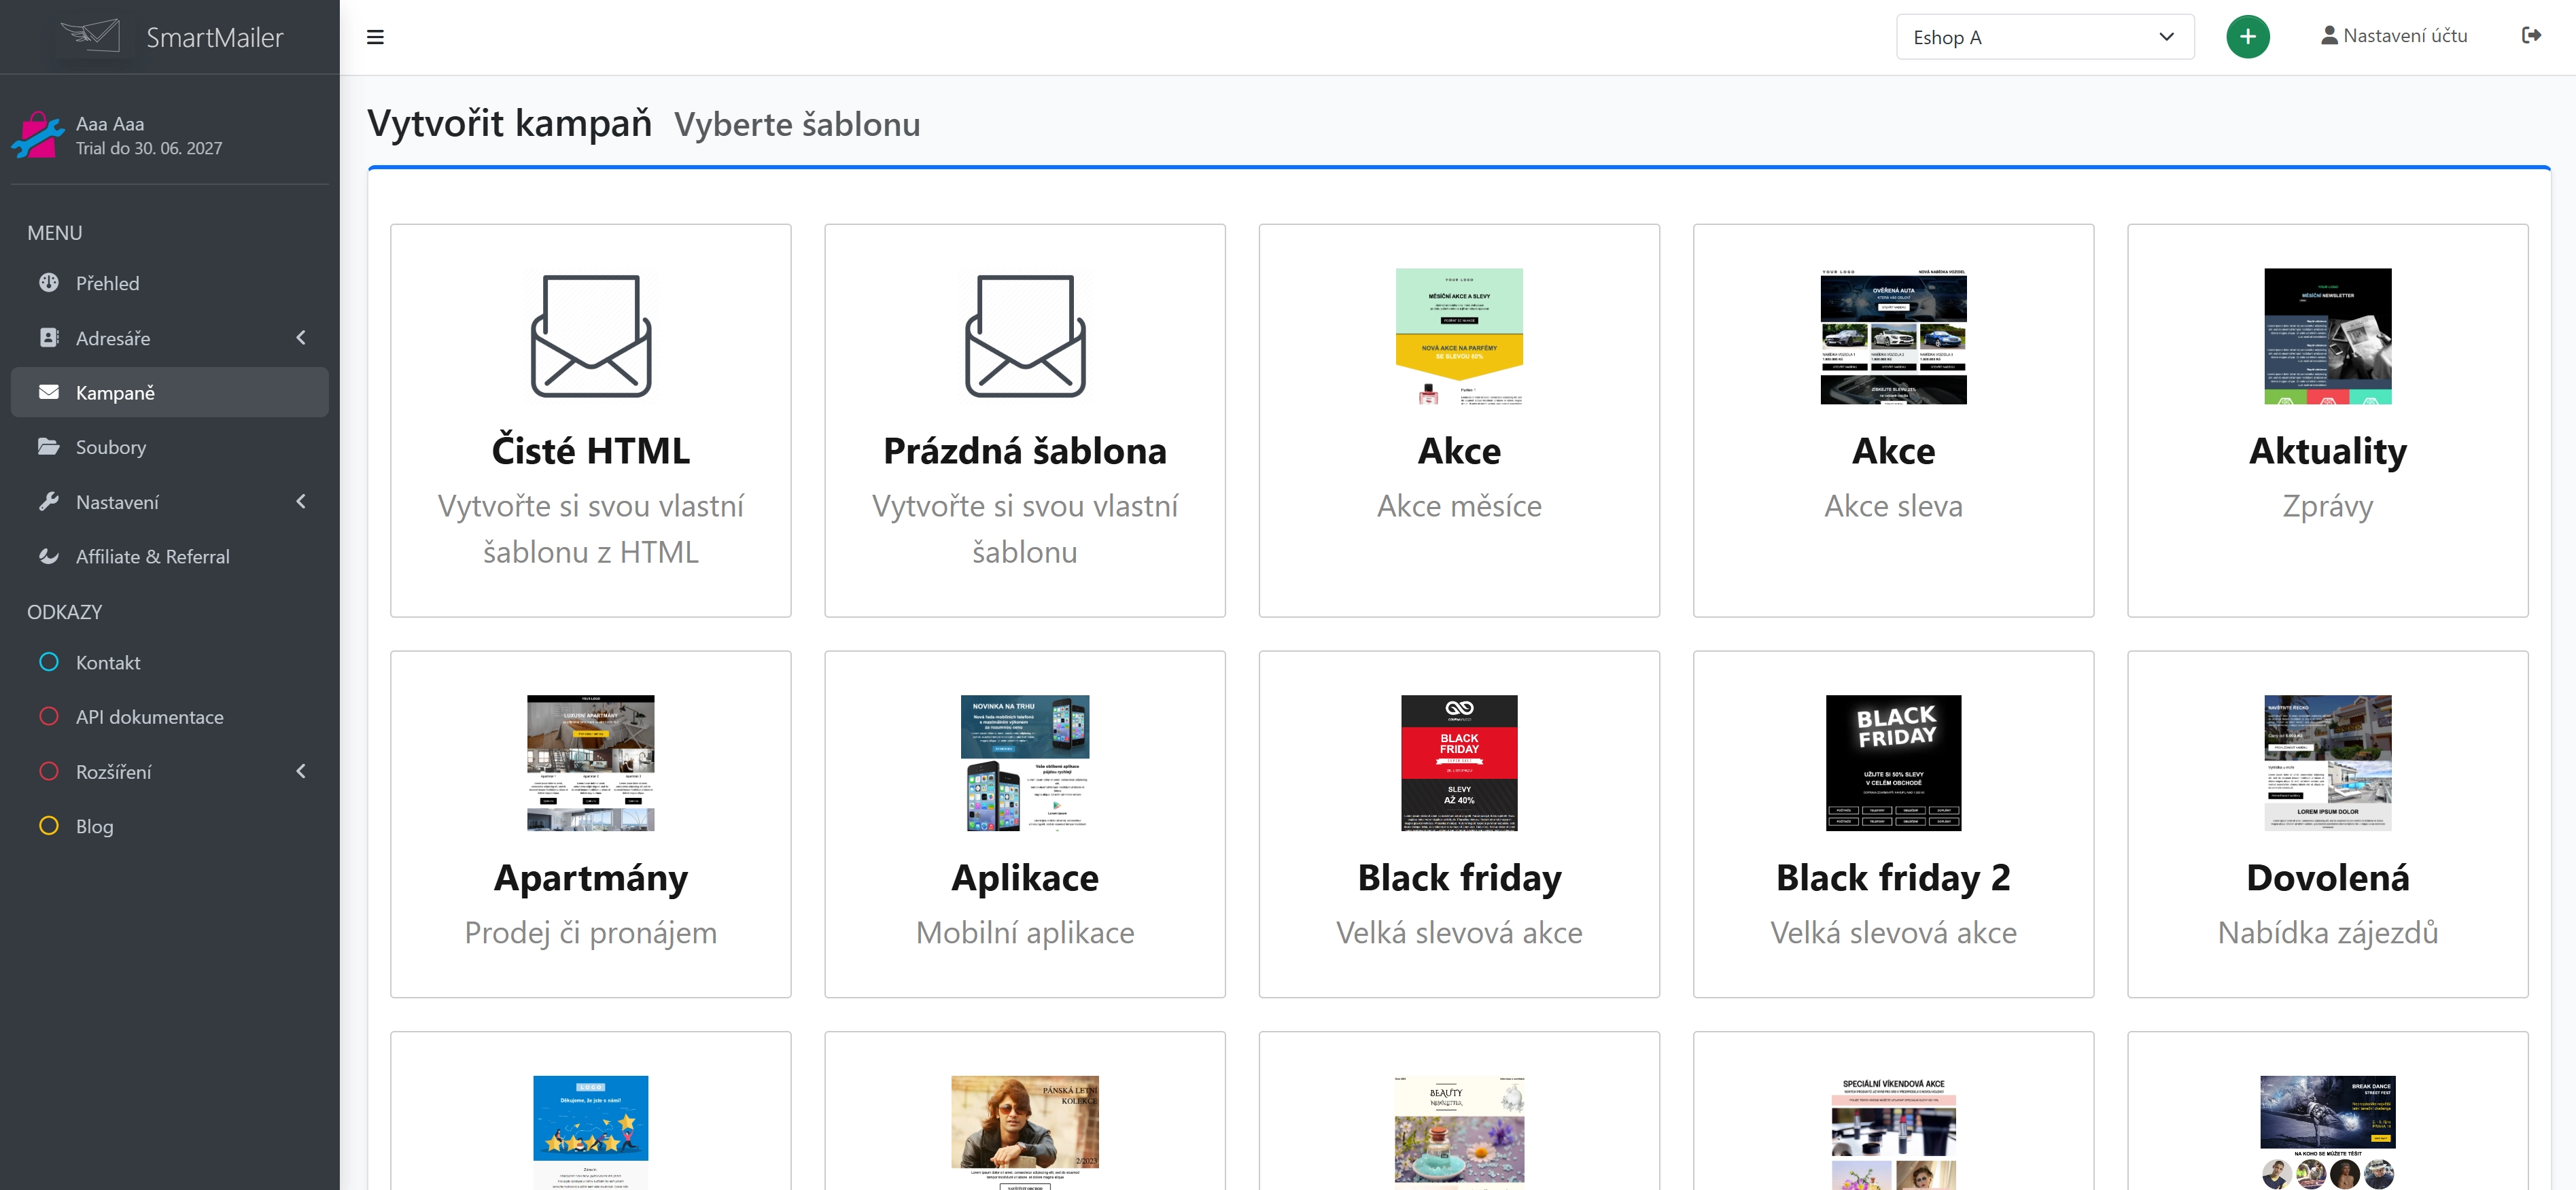Screen dimensions: 2576x1190
Task: Click the Affiliate & Referral sidebar icon
Action: point(48,556)
